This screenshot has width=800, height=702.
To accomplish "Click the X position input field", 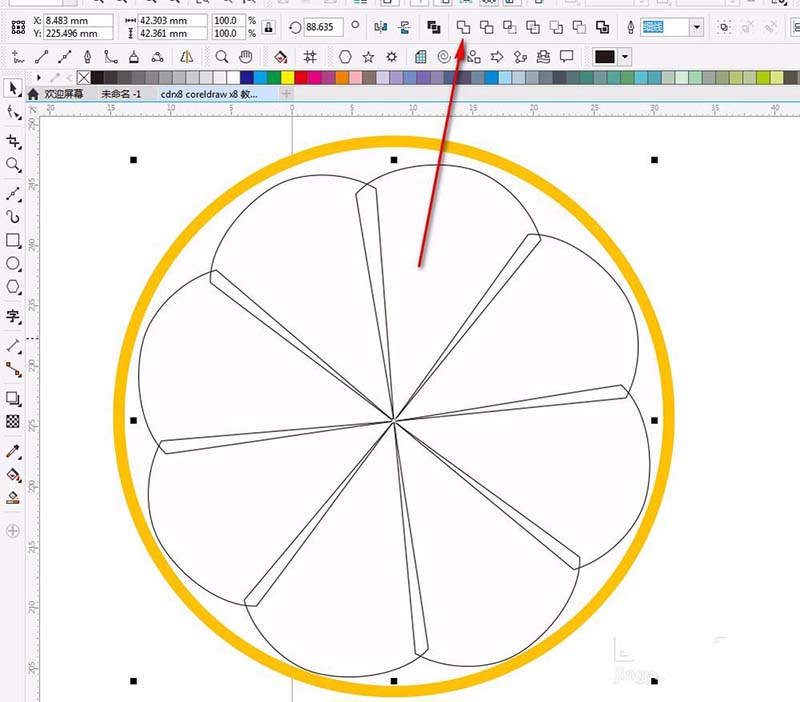I will pyautogui.click(x=78, y=20).
